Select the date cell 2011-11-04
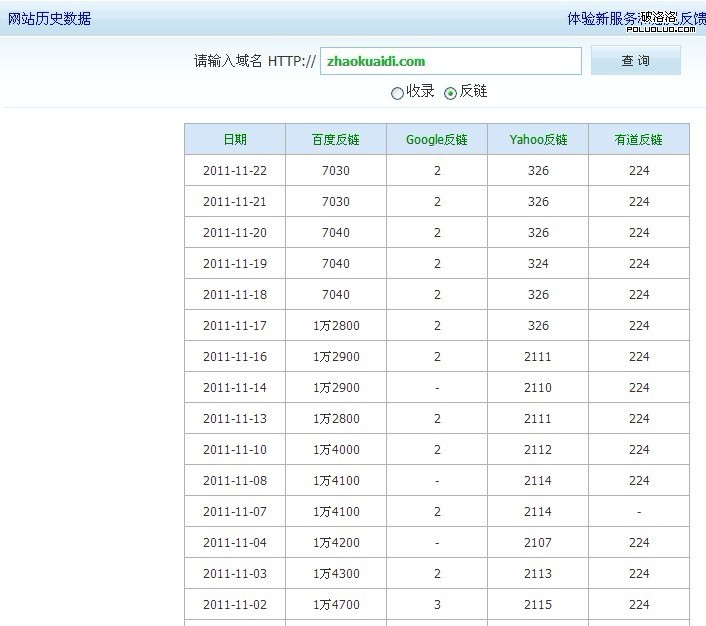Viewport: 706px width, 626px height. coord(235,543)
